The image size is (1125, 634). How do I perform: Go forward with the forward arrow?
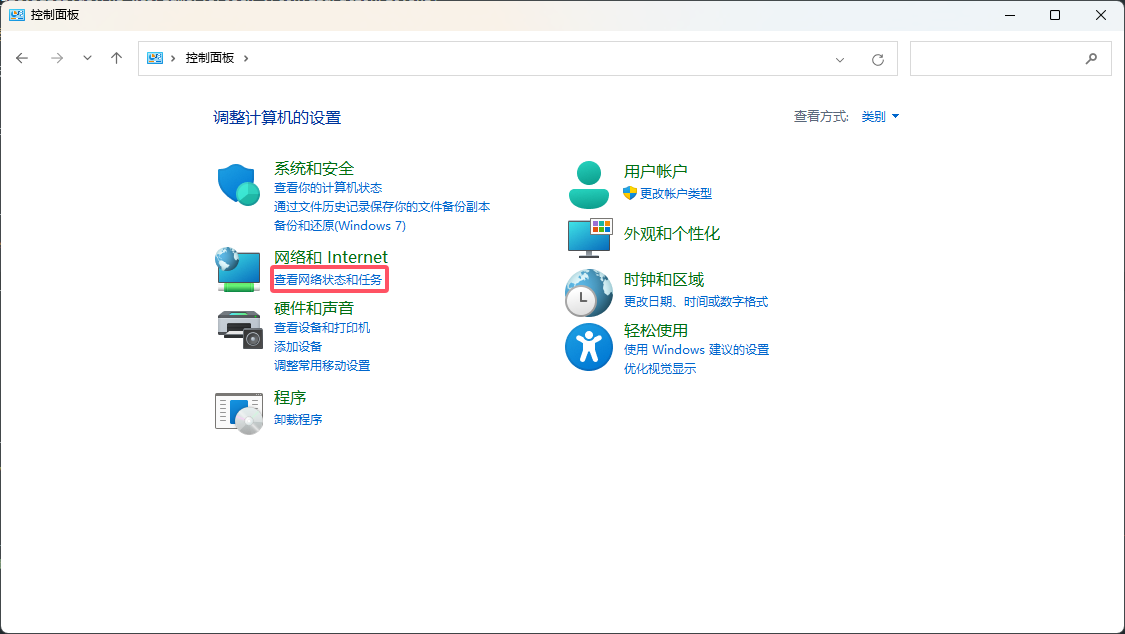coord(57,58)
